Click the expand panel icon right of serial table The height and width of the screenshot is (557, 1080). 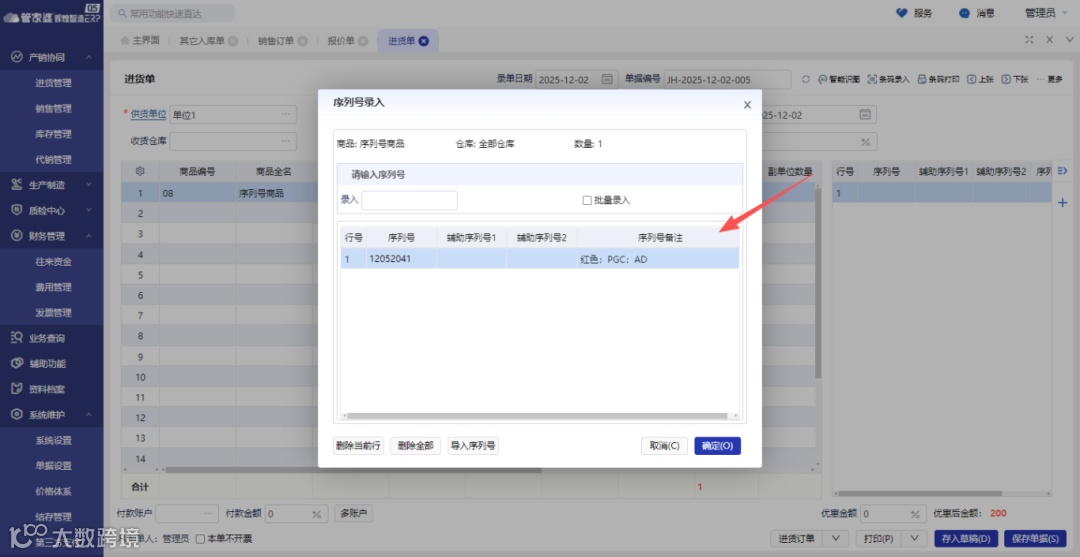pyautogui.click(x=1061, y=171)
